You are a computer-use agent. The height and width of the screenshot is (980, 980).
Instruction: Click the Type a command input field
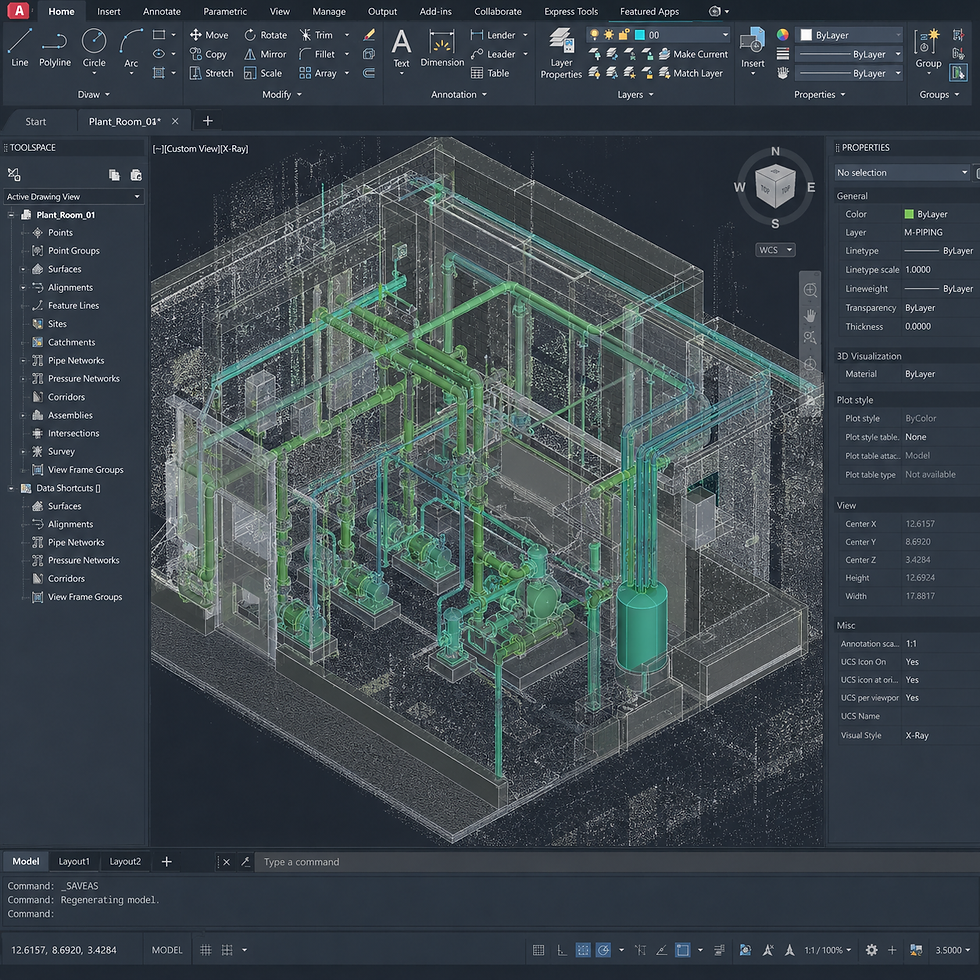pyautogui.click(x=616, y=862)
